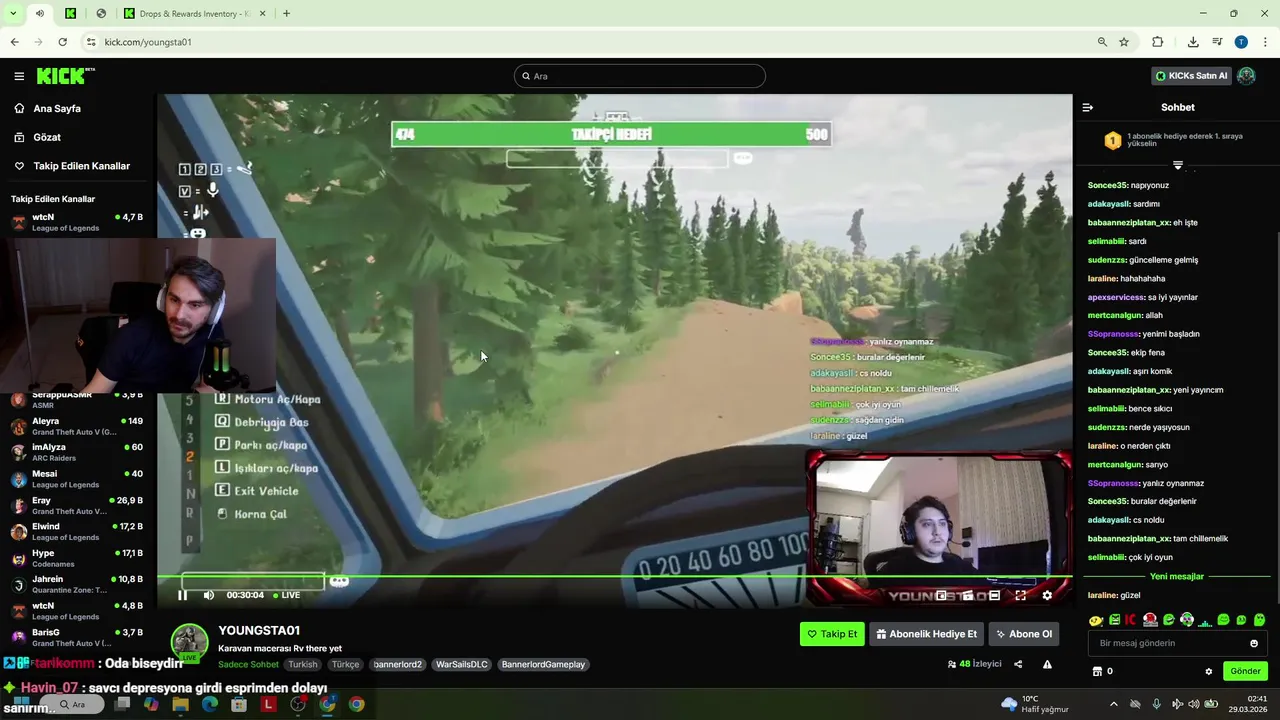The width and height of the screenshot is (1280, 720).
Task: Open a new browser tab
Action: pos(286,14)
